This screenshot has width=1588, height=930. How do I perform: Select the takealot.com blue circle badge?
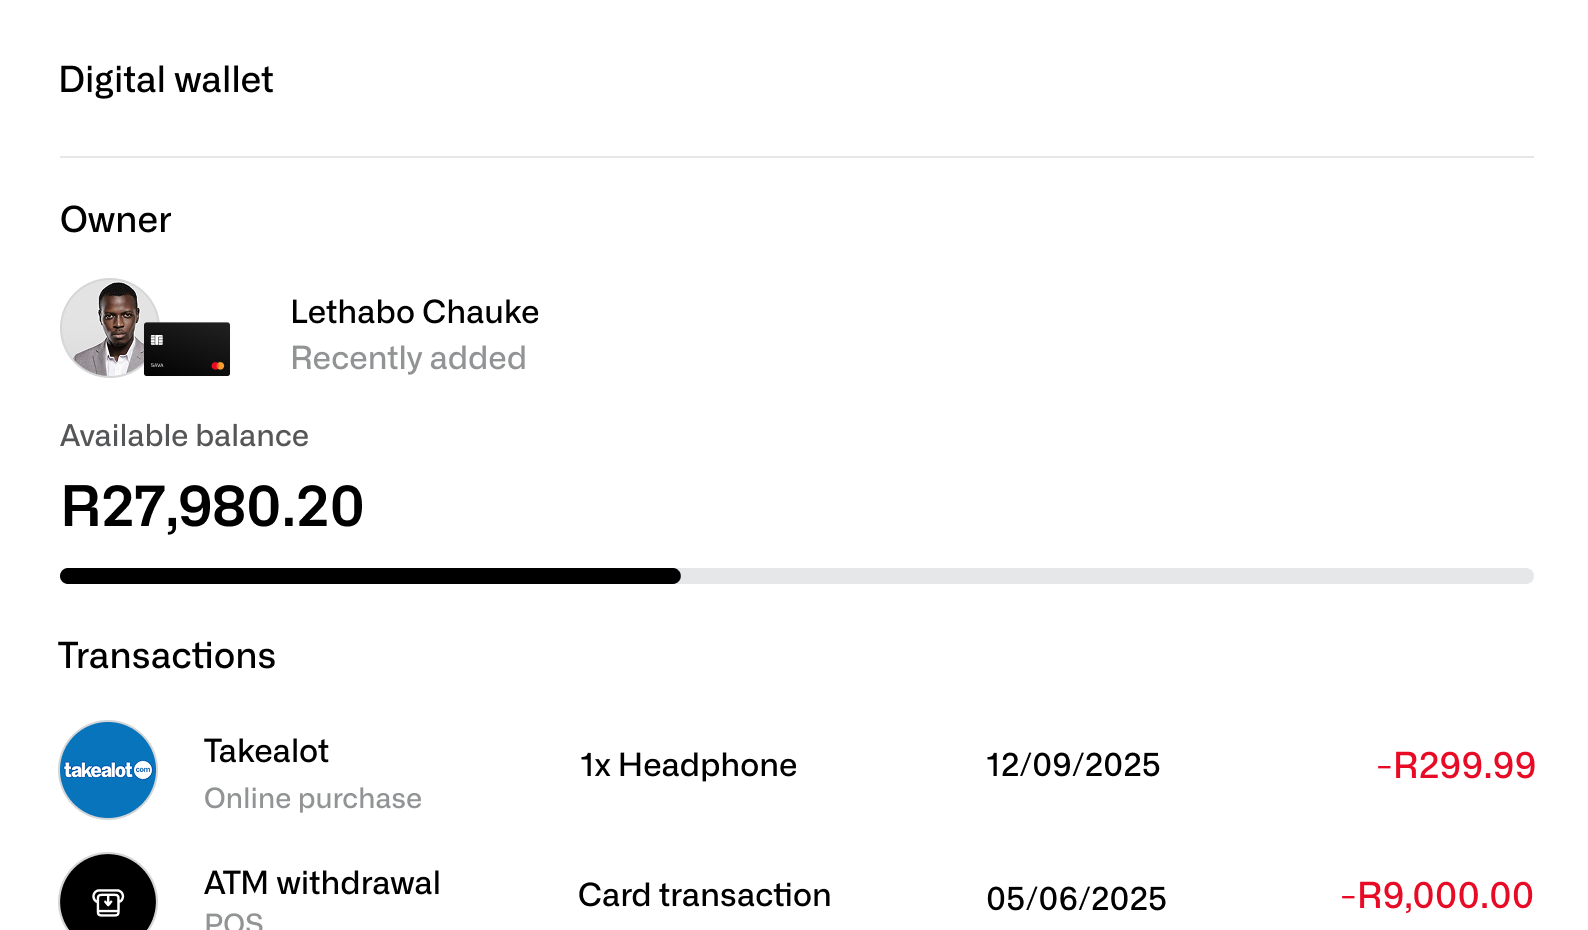coord(107,770)
